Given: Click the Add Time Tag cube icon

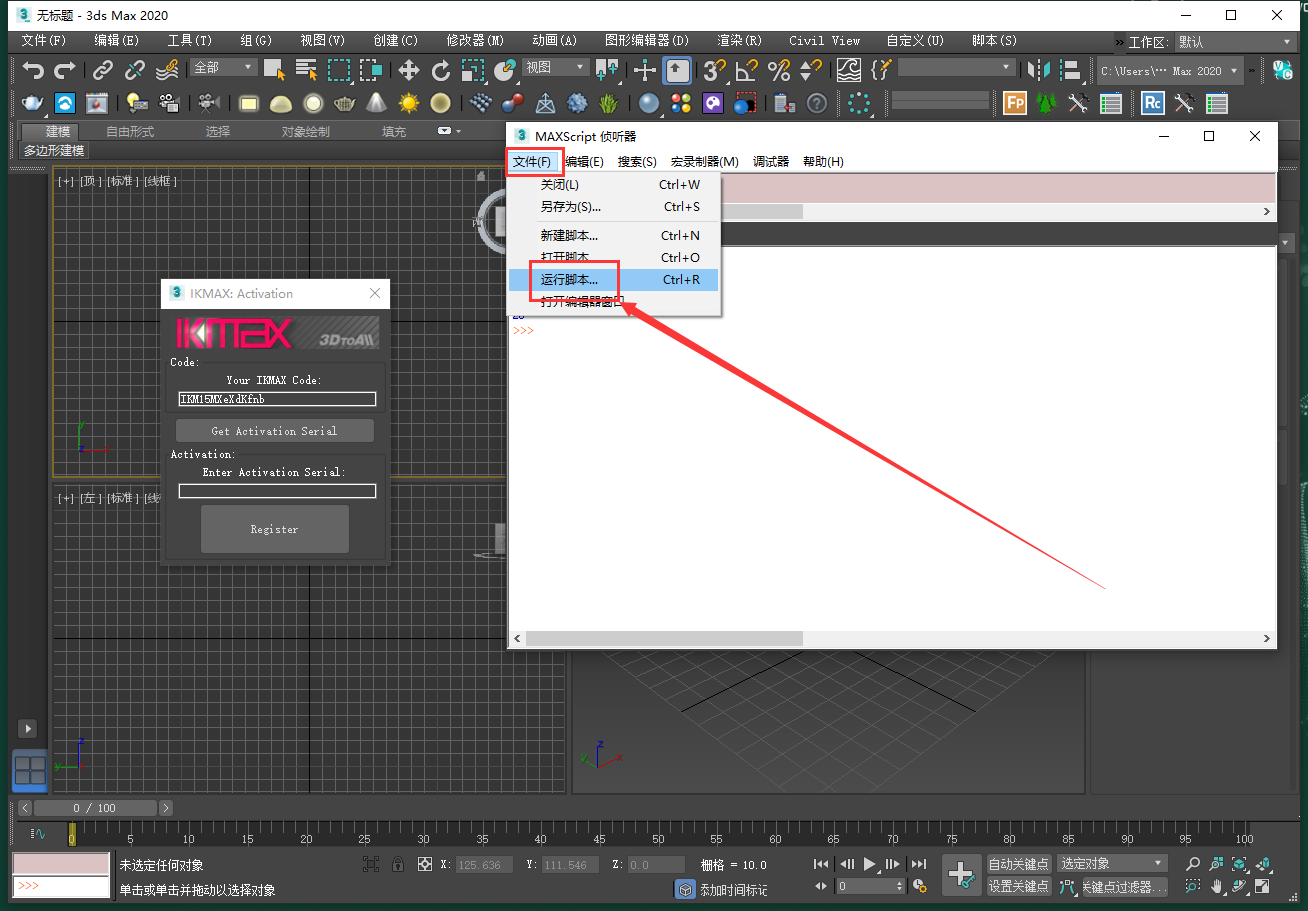Looking at the screenshot, I should tap(685, 889).
